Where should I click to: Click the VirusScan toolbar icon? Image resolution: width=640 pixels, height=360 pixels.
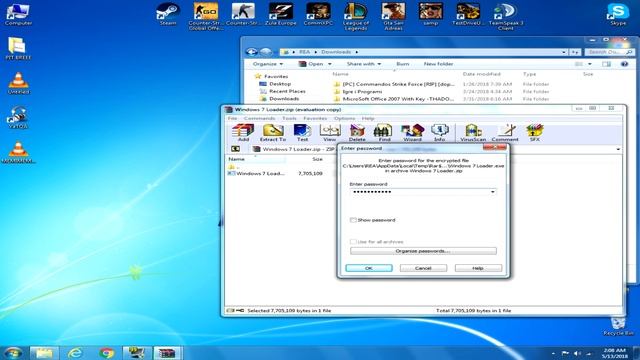(x=473, y=133)
